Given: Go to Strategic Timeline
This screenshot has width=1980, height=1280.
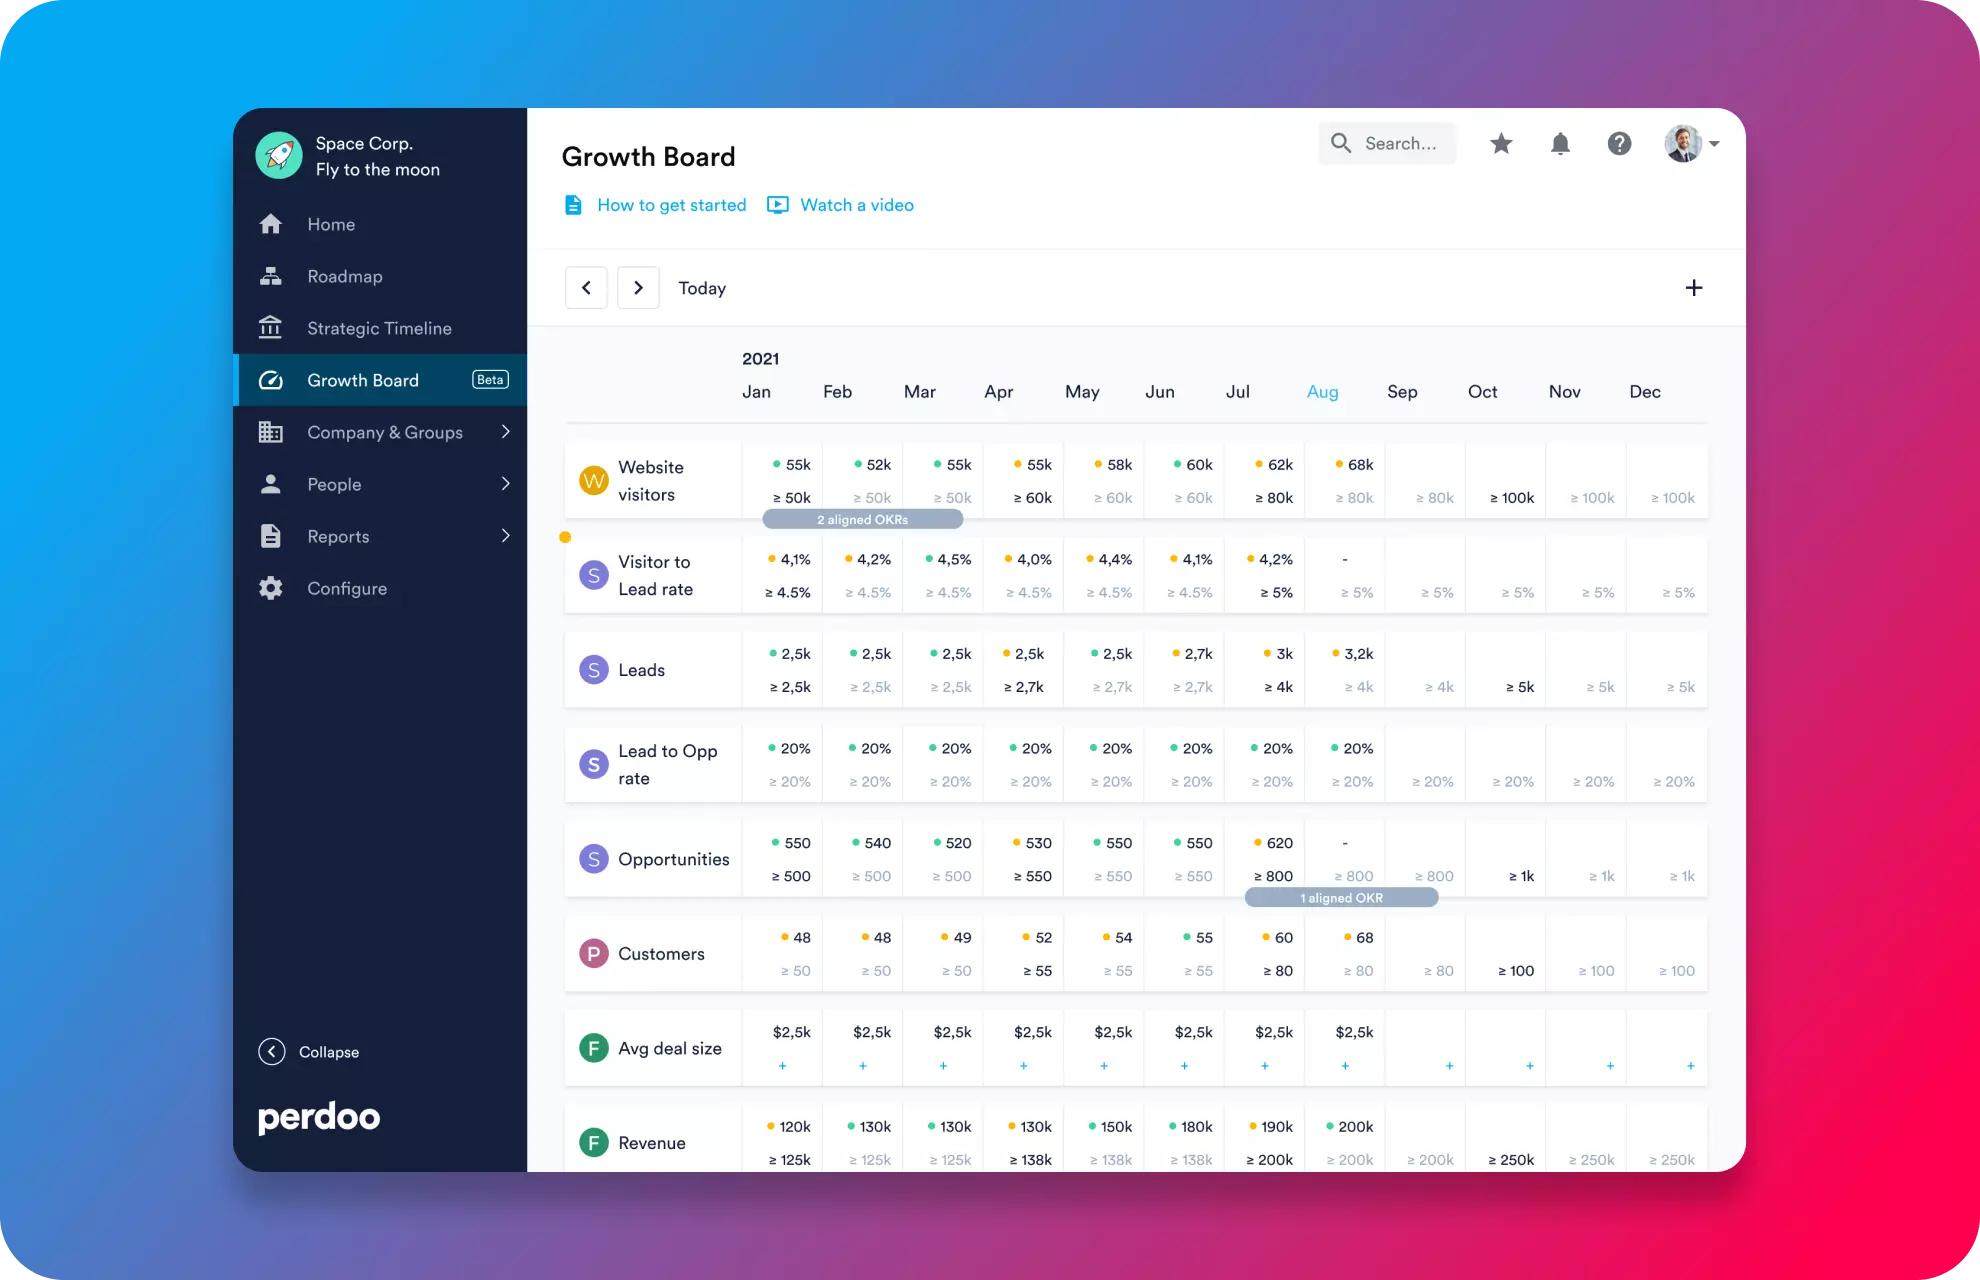Looking at the screenshot, I should [379, 328].
